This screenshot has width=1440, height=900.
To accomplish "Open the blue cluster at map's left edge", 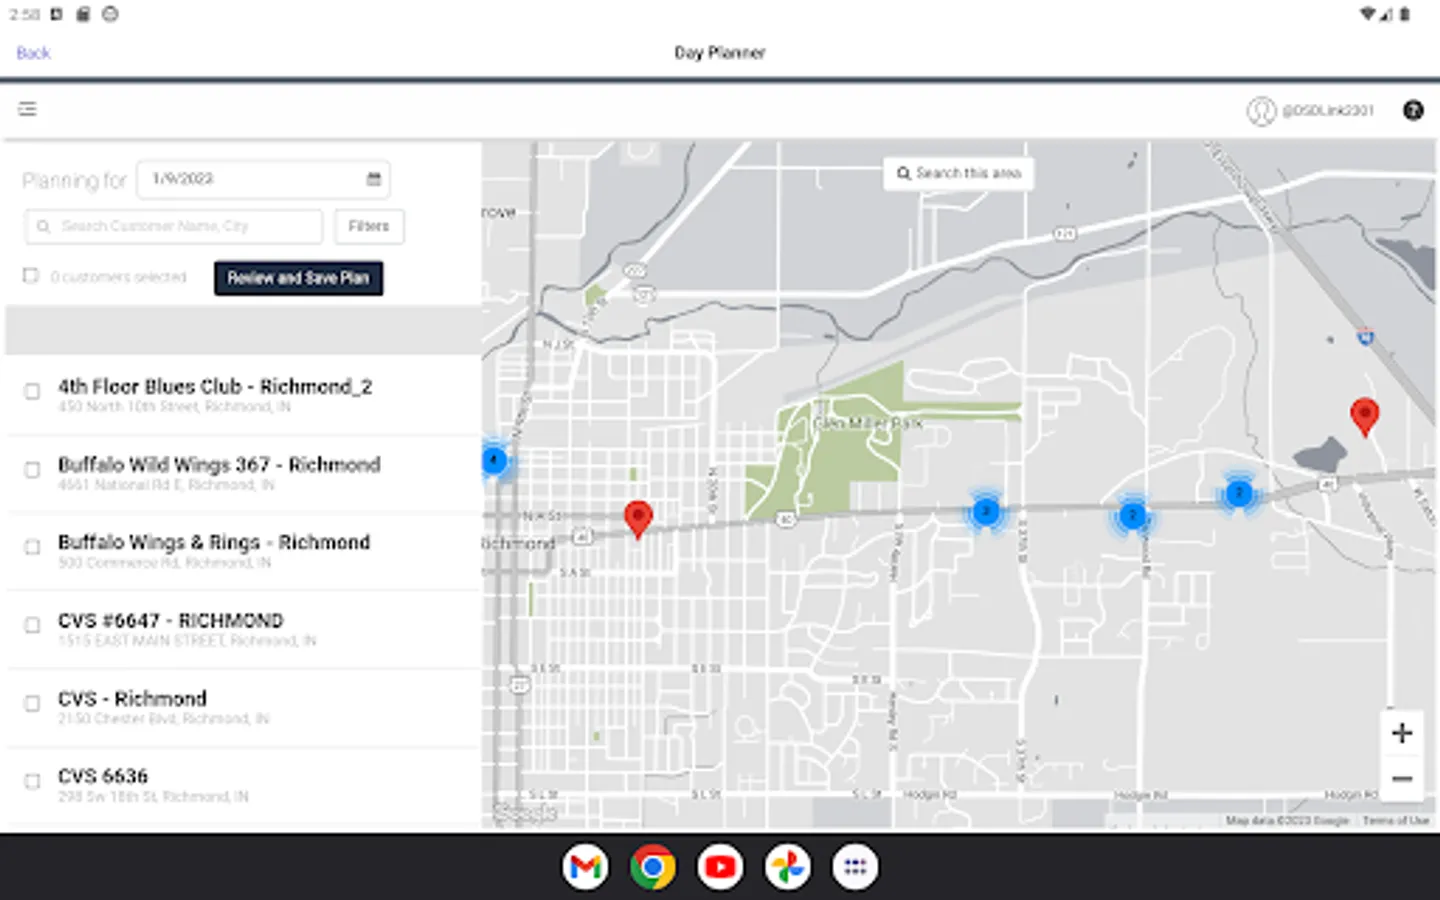I will (494, 460).
